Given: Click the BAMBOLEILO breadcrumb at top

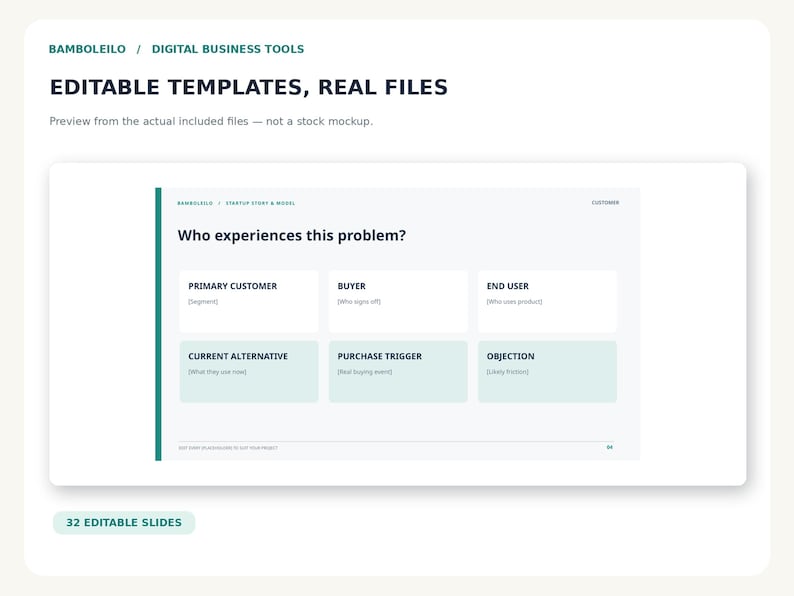Looking at the screenshot, I should [87, 49].
